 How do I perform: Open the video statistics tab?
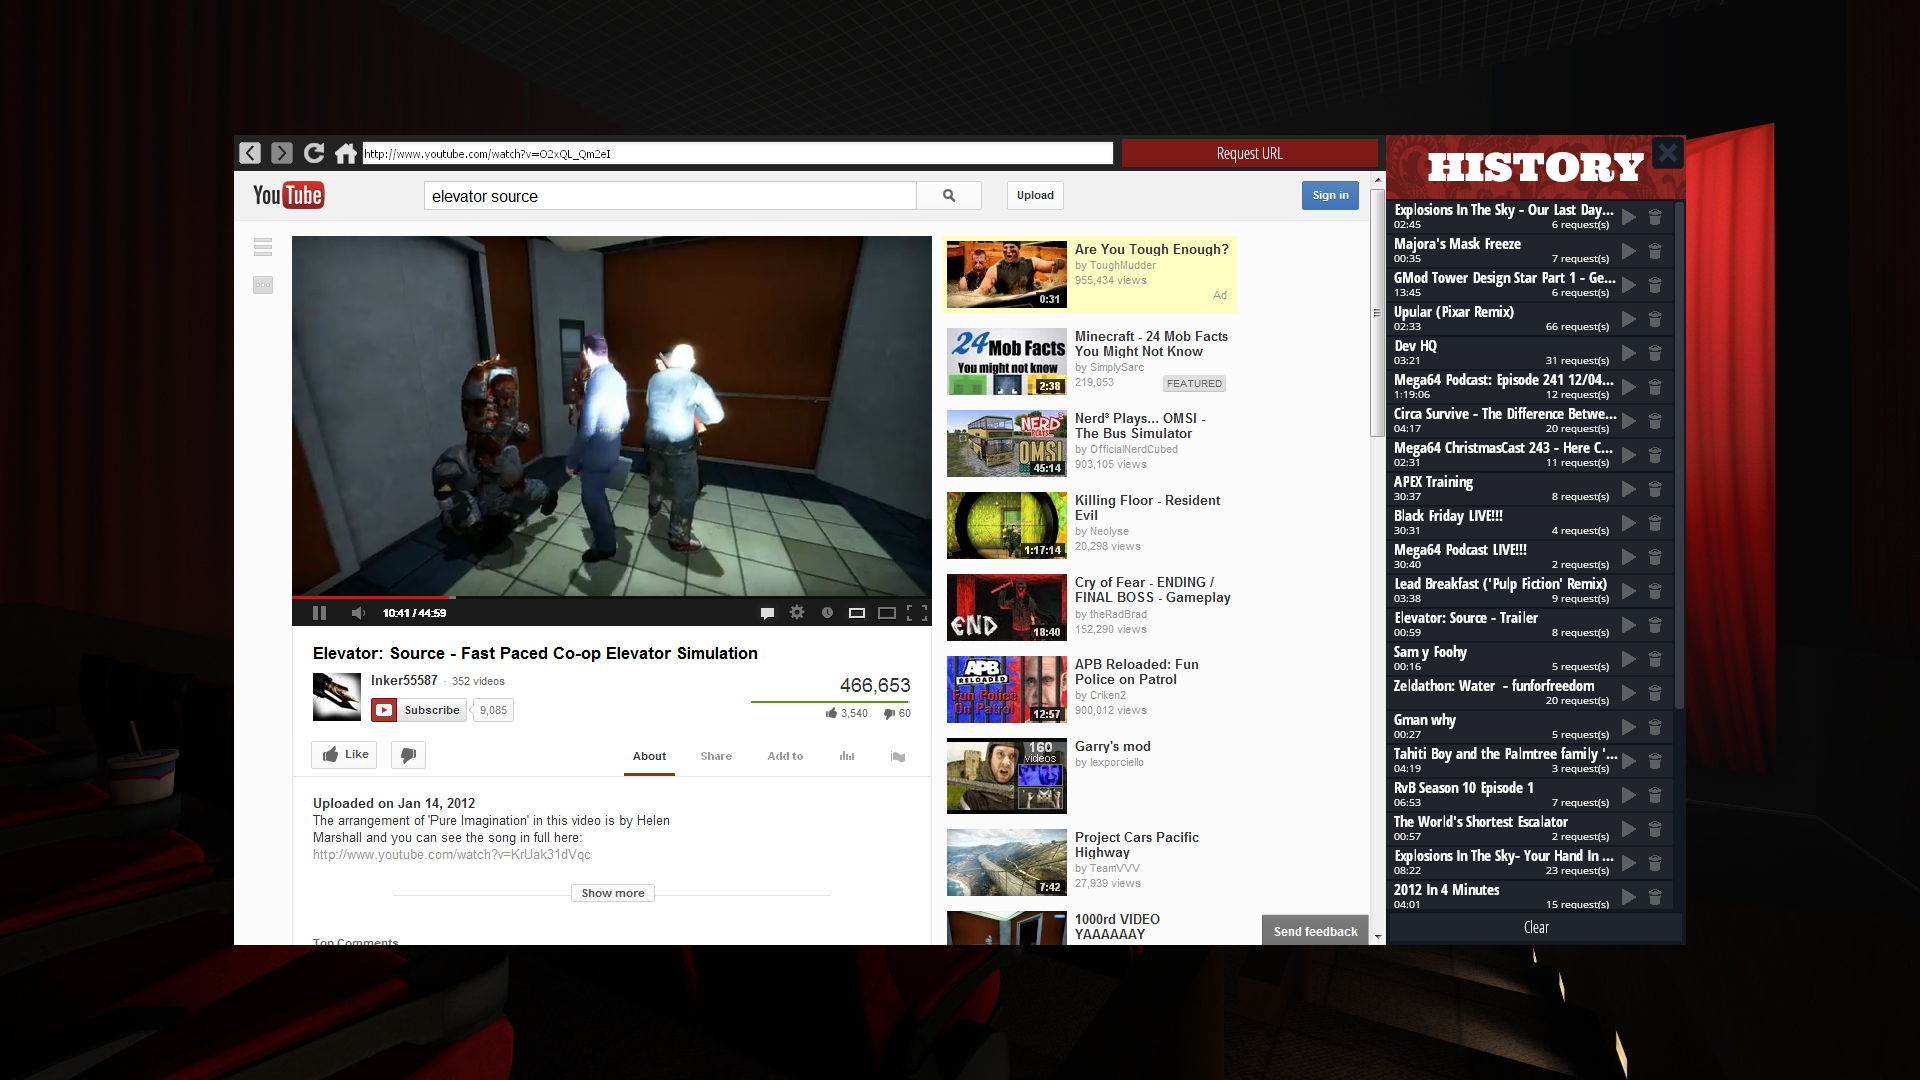[847, 756]
